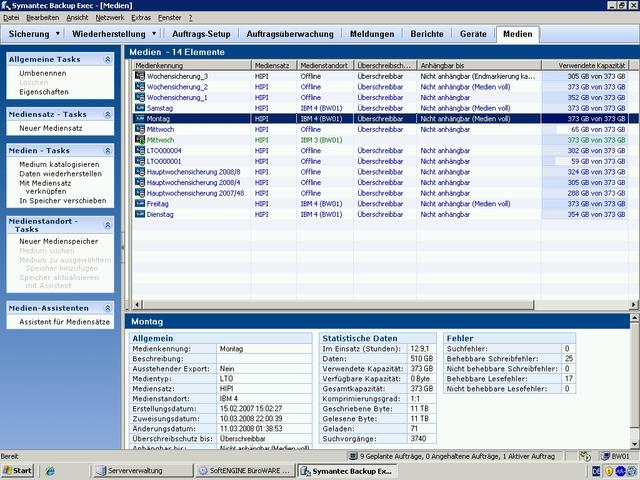Click the media list horizontal scrollbar
640x480 pixels.
(x=338, y=304)
